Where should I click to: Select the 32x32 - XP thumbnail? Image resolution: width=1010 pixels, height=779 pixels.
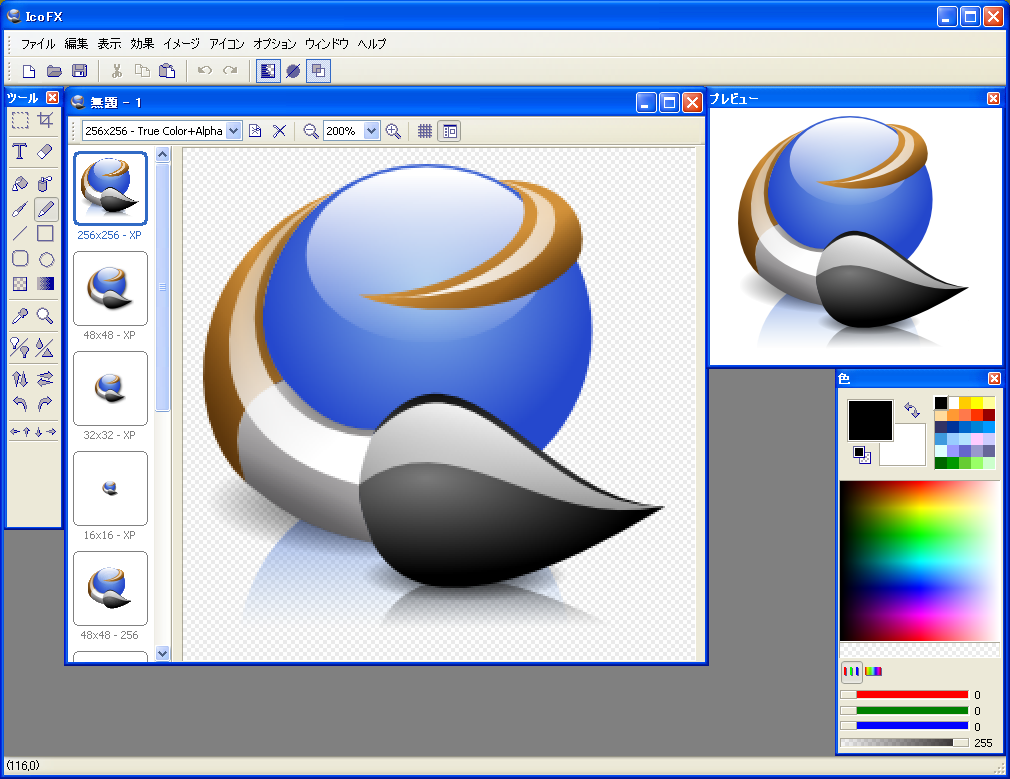point(110,386)
